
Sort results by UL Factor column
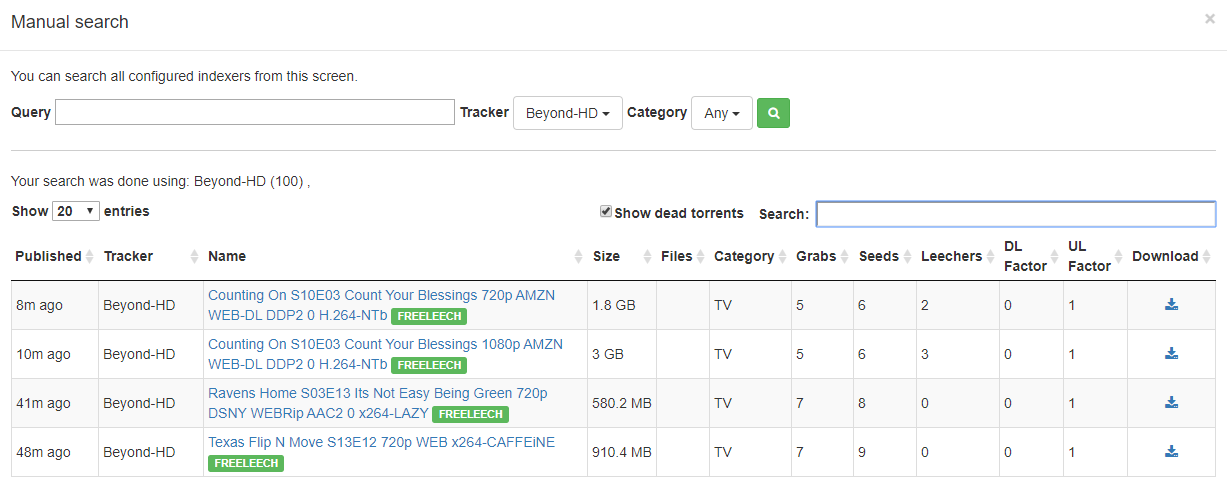click(x=1096, y=257)
